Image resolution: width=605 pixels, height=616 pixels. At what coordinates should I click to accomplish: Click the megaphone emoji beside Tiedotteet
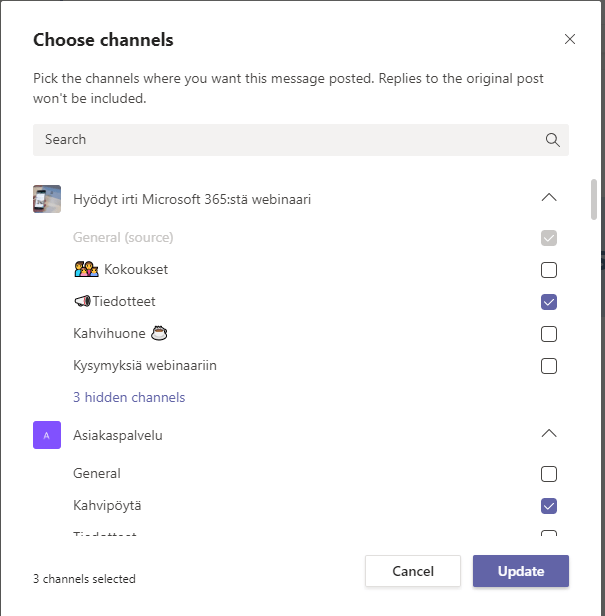tap(82, 302)
